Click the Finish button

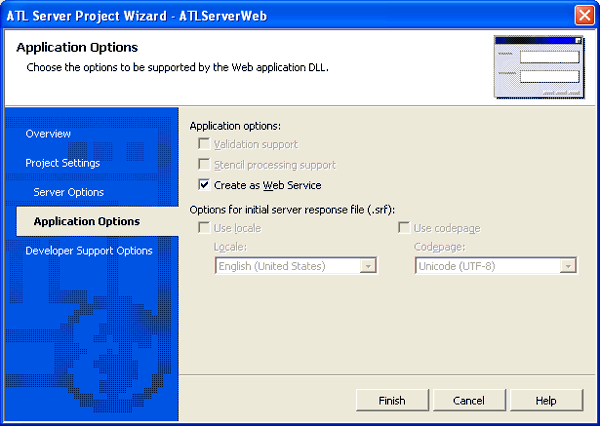(x=392, y=400)
